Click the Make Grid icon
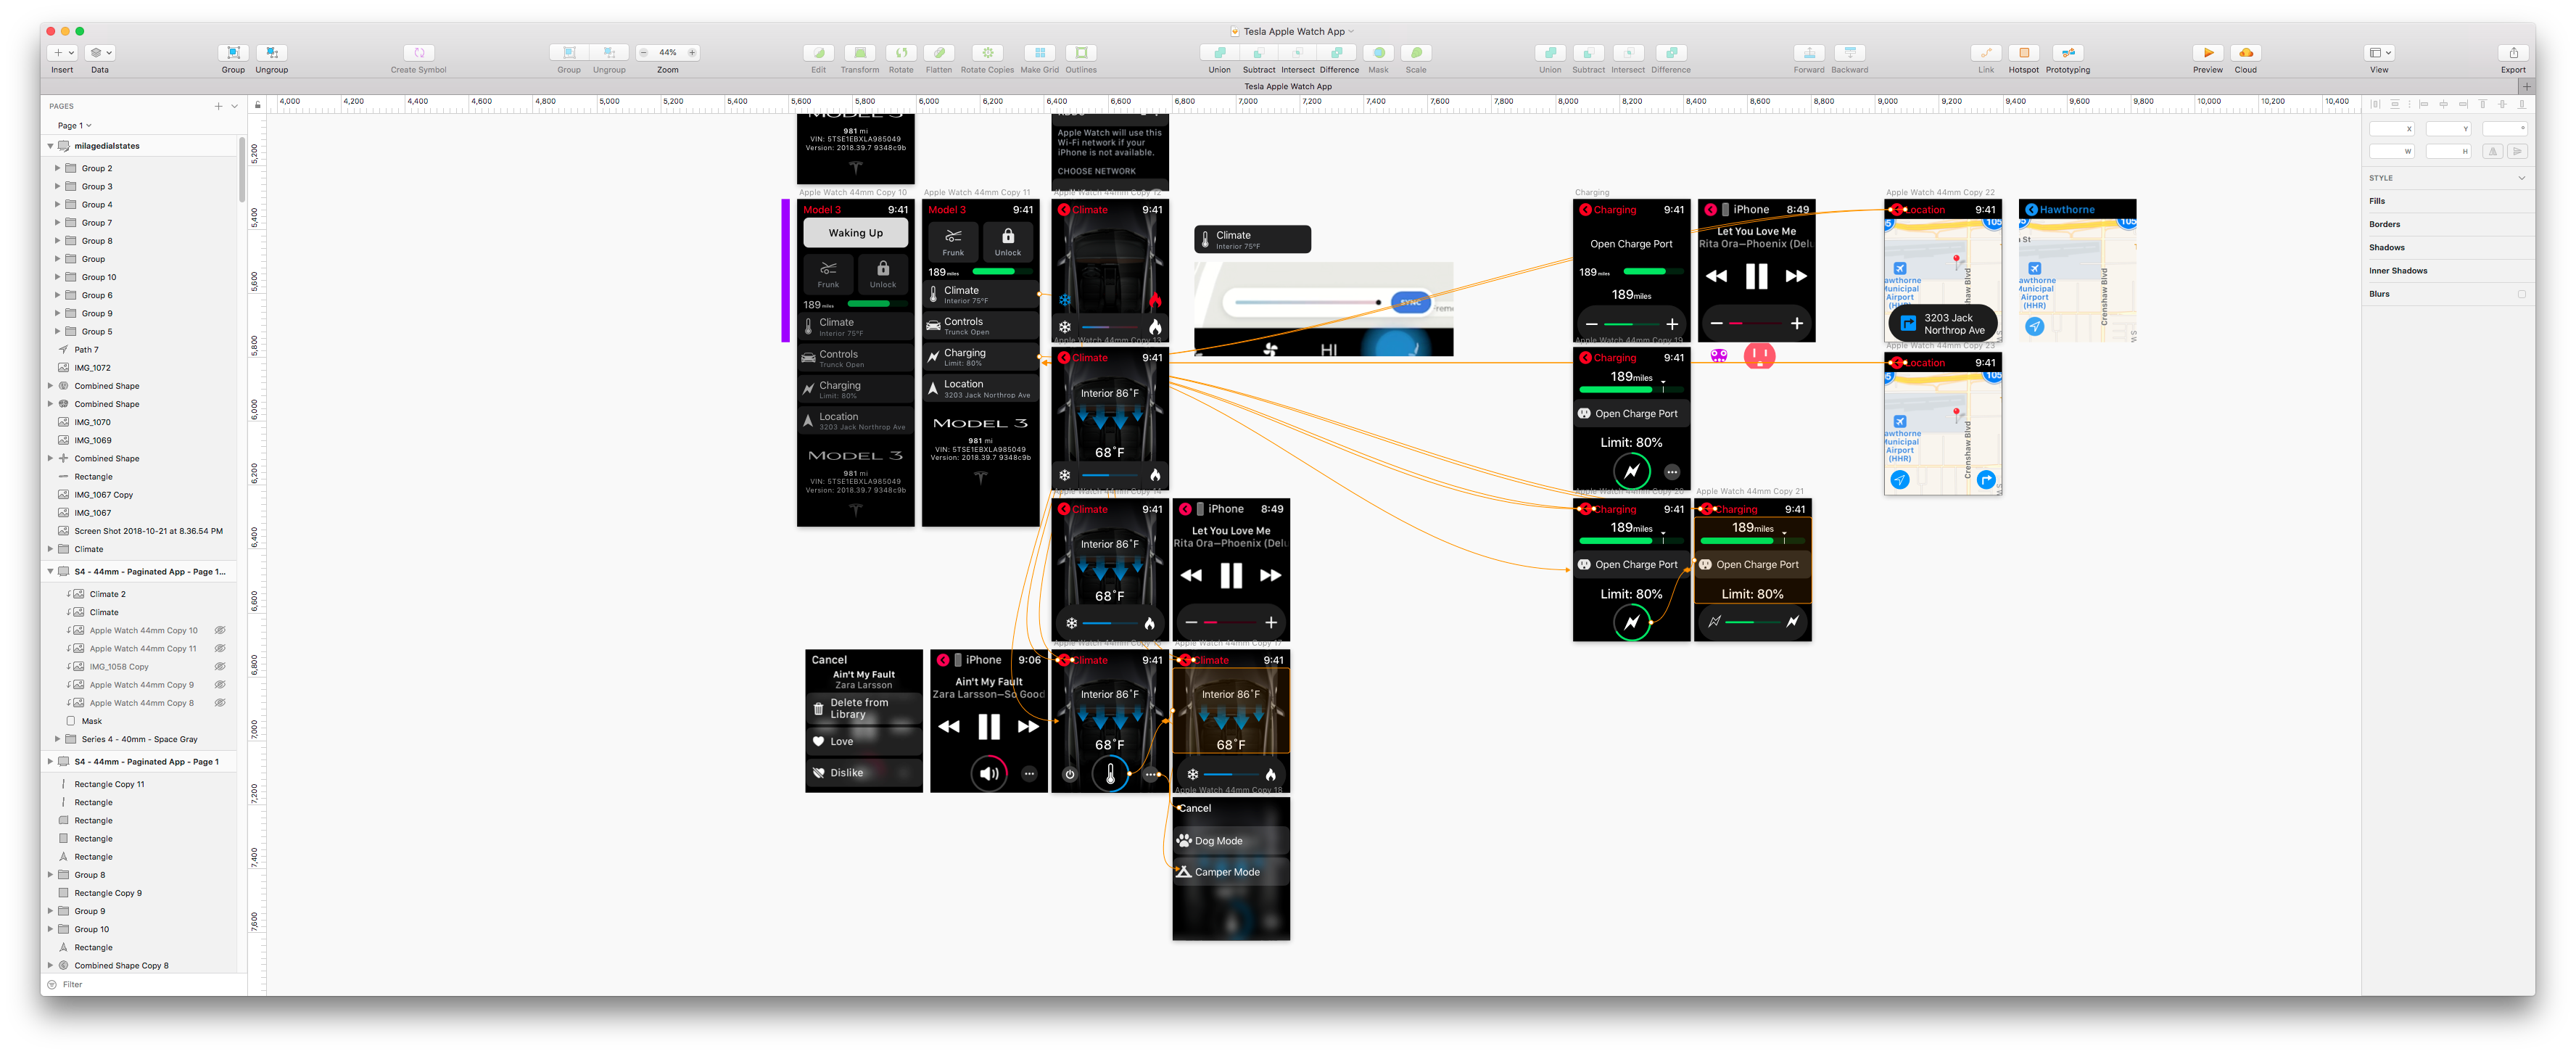Image resolution: width=2576 pixels, height=1054 pixels. coord(1039,53)
